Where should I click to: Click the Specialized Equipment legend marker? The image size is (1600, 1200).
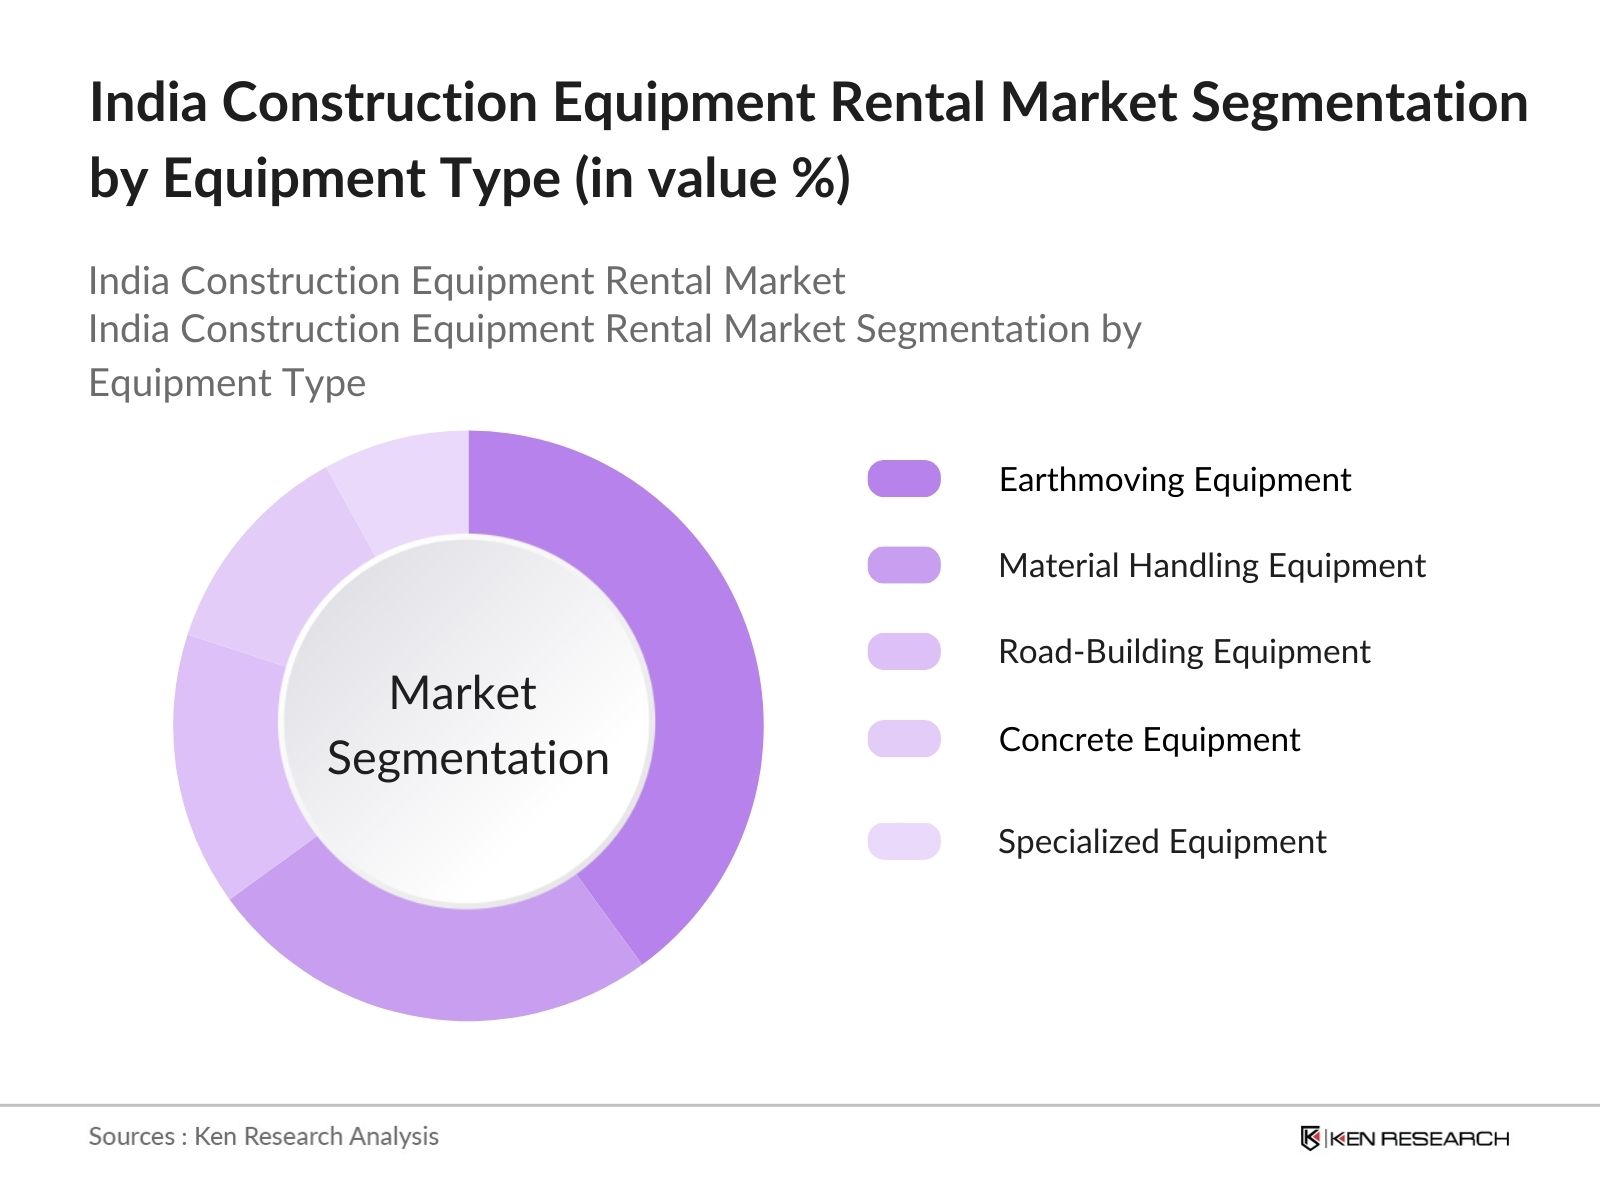tap(903, 842)
